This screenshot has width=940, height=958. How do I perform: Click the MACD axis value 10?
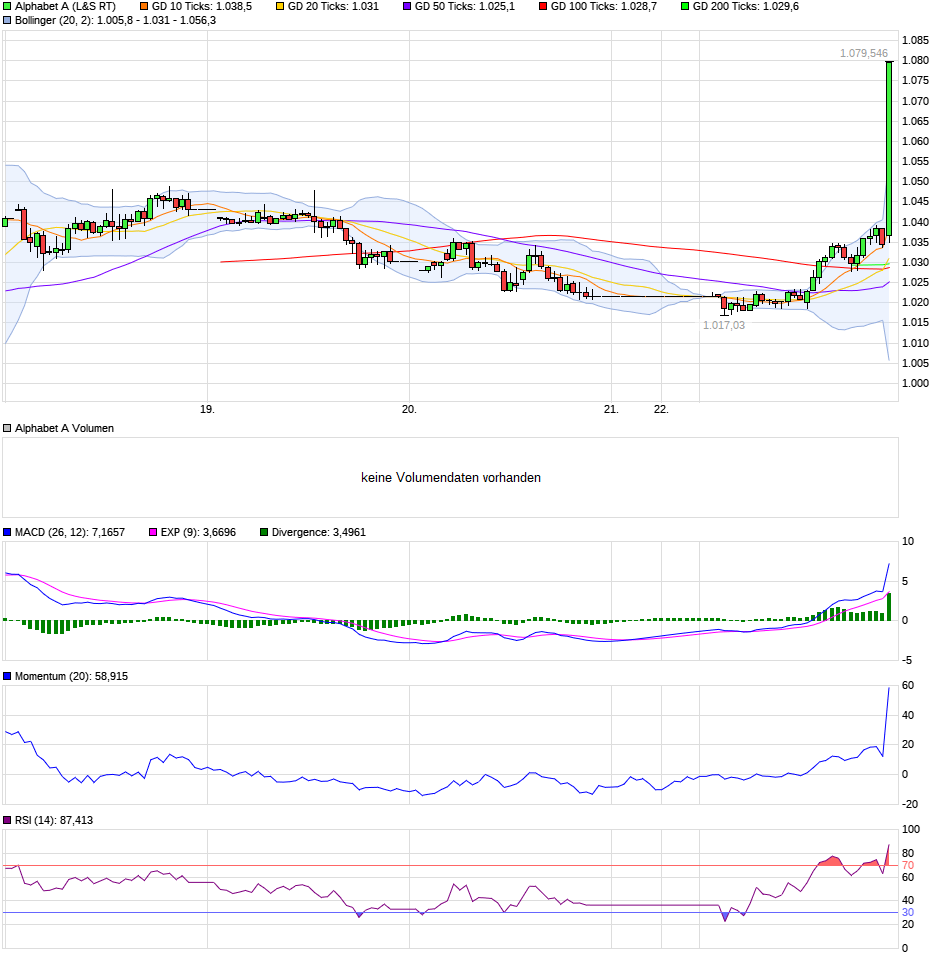(908, 541)
